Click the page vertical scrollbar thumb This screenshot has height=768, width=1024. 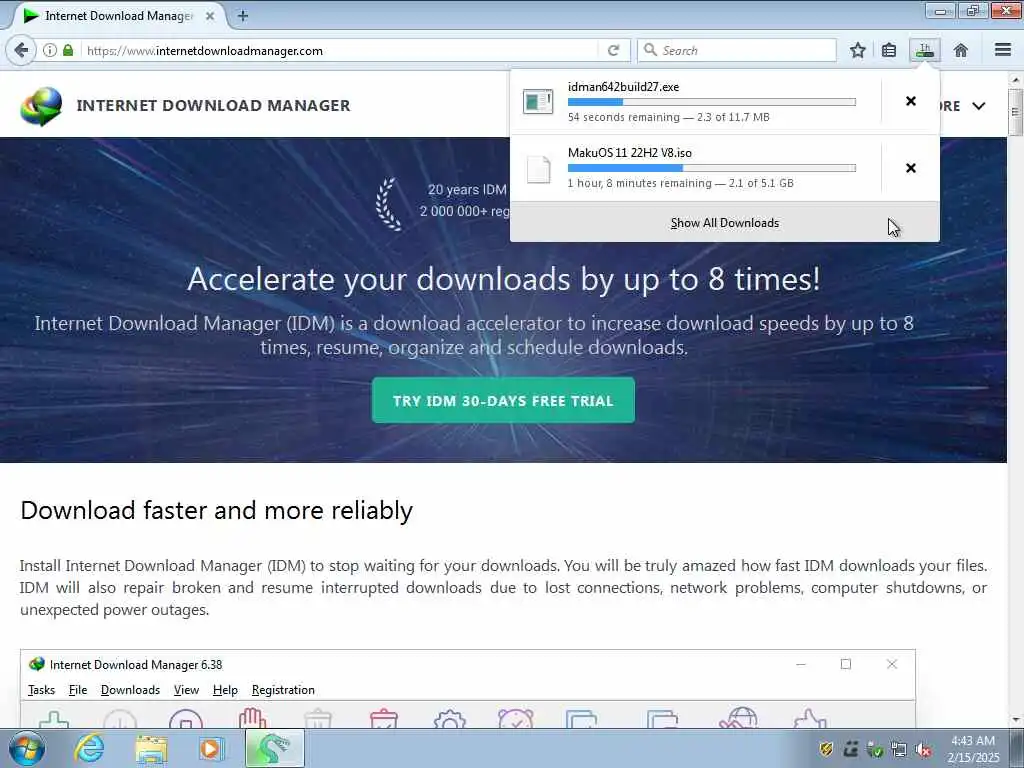(1015, 112)
